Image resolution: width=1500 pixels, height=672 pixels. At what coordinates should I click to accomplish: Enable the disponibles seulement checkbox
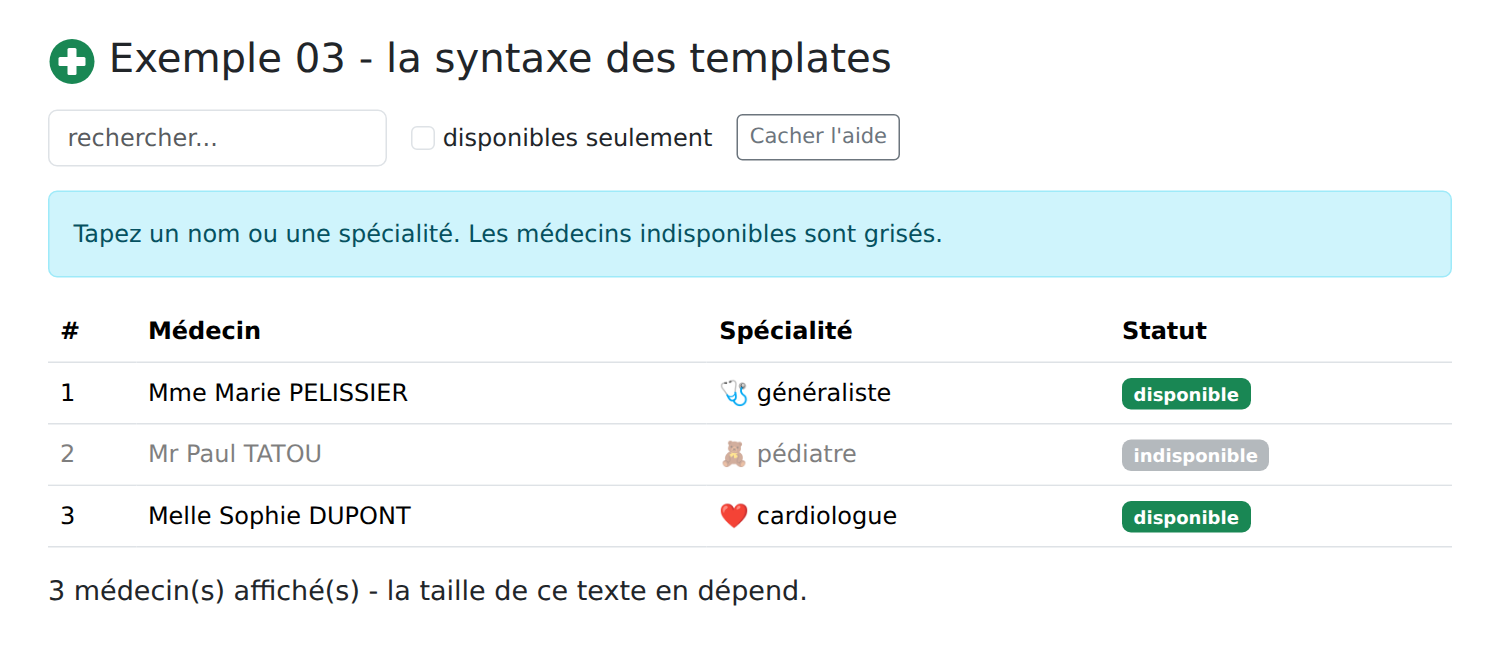pyautogui.click(x=423, y=138)
